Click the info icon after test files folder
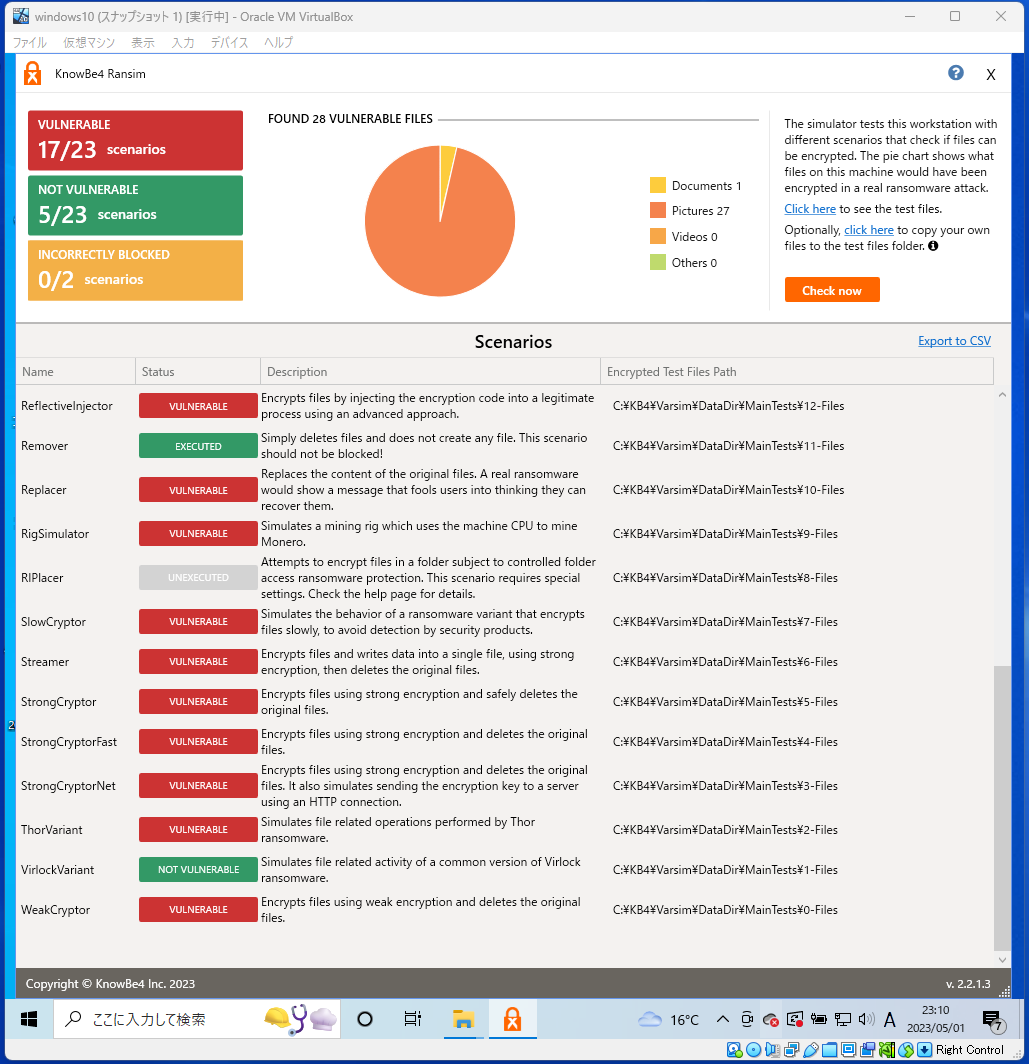 [933, 246]
